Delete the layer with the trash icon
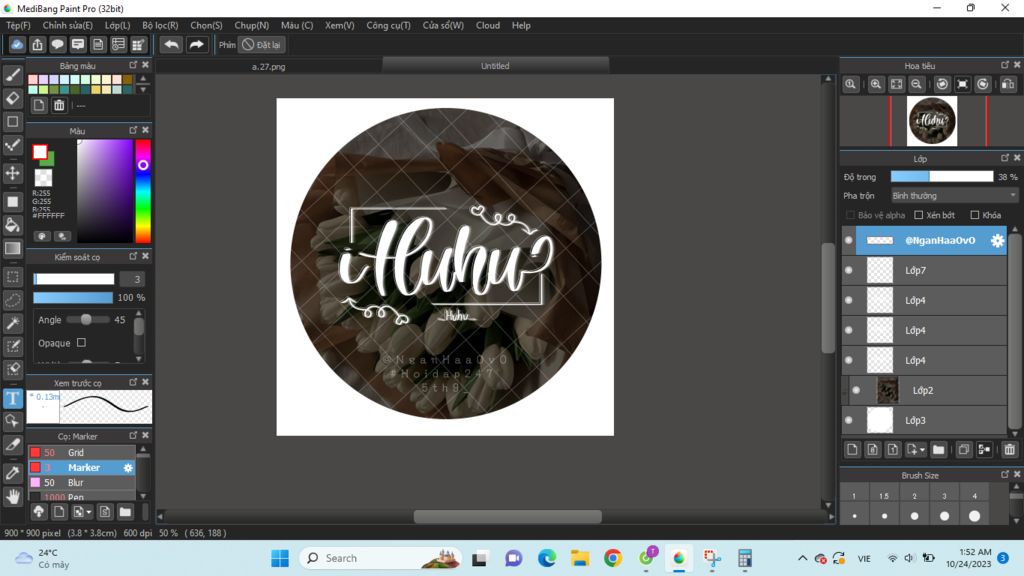1024x576 pixels. point(1010,449)
